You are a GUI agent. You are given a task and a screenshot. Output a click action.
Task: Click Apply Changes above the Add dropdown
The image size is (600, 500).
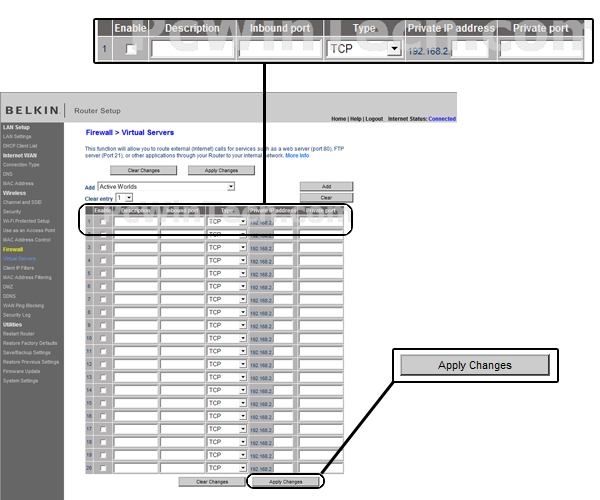point(222,171)
